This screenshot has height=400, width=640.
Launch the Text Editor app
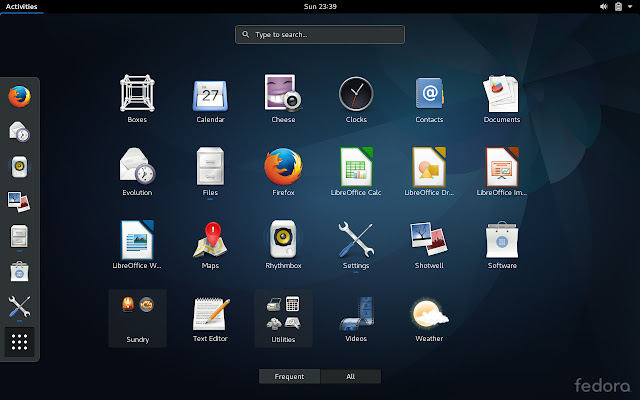(x=210, y=318)
